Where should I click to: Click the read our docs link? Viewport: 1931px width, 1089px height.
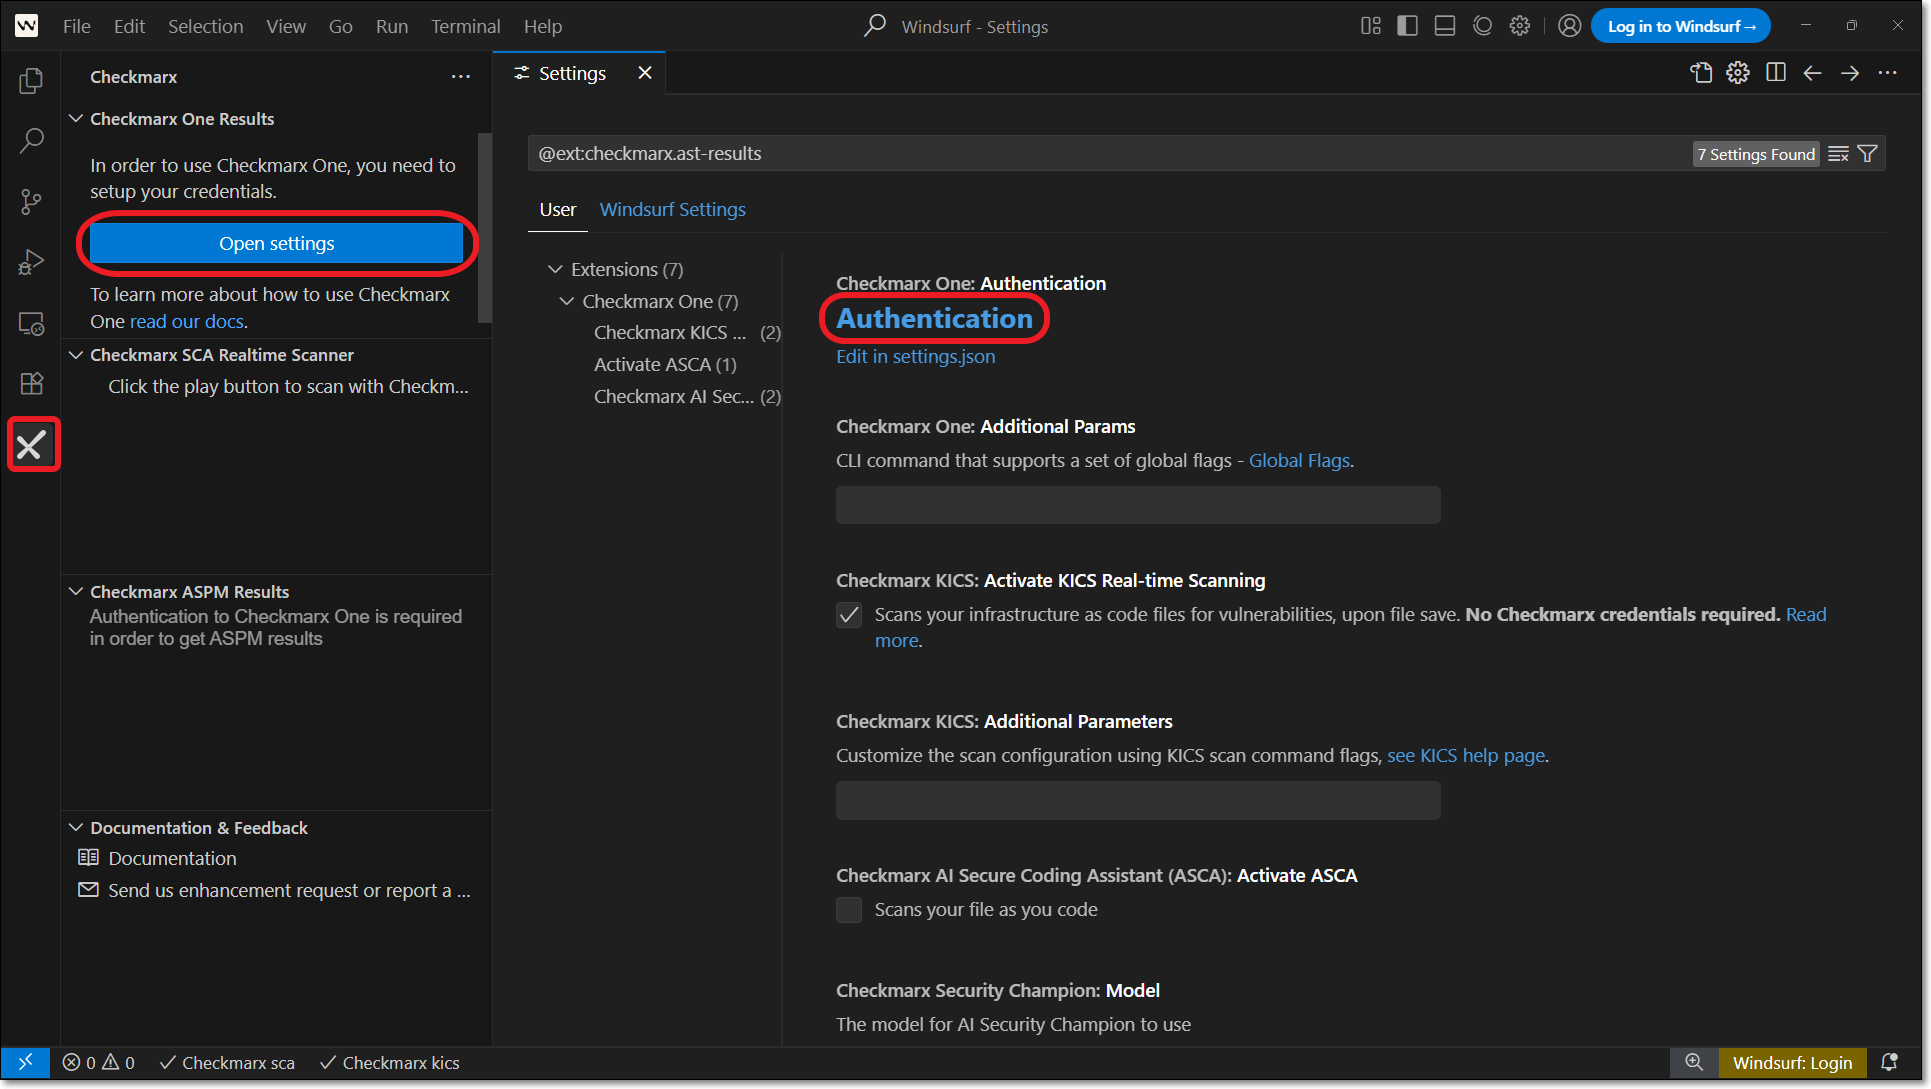(x=187, y=322)
